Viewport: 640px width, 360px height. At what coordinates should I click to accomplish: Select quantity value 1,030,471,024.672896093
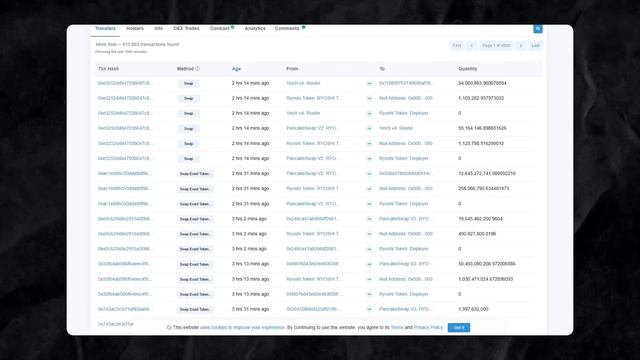click(x=485, y=279)
